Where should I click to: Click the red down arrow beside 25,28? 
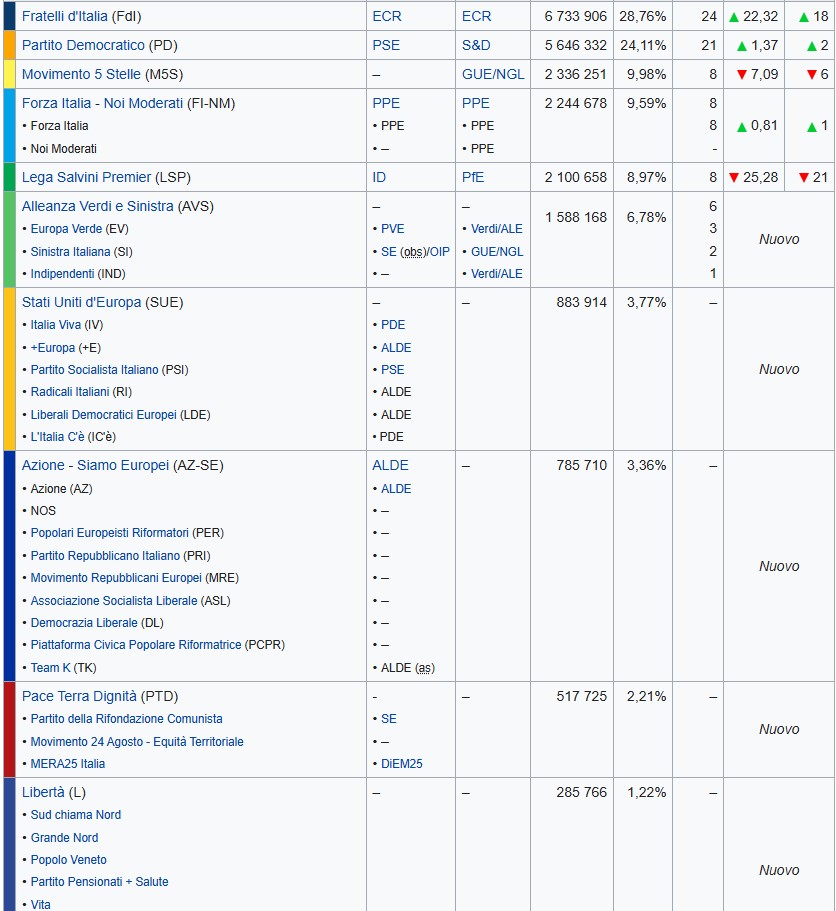pyautogui.click(x=734, y=178)
